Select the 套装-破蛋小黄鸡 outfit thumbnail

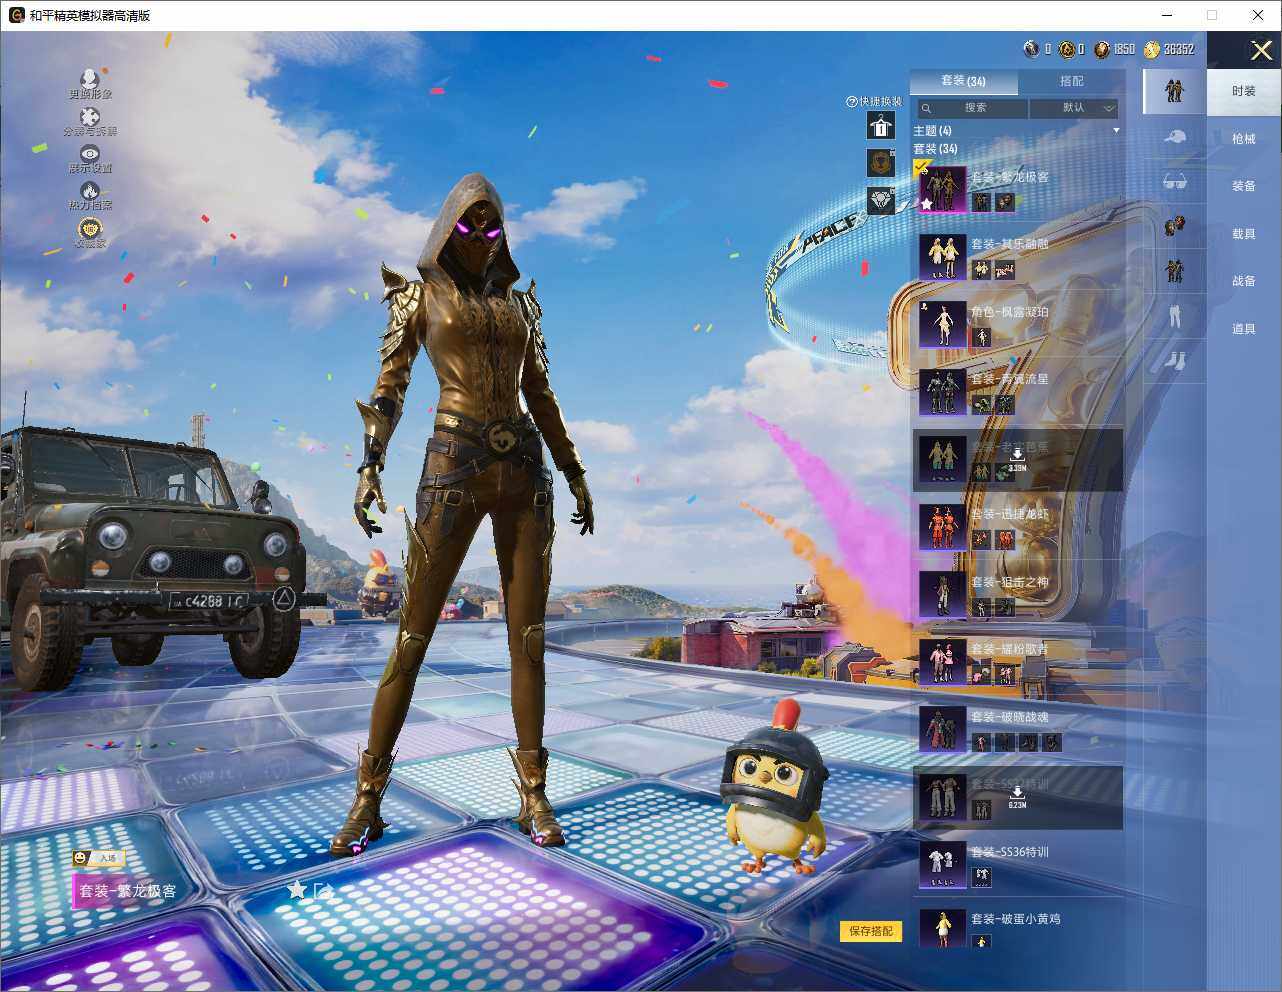(x=943, y=928)
